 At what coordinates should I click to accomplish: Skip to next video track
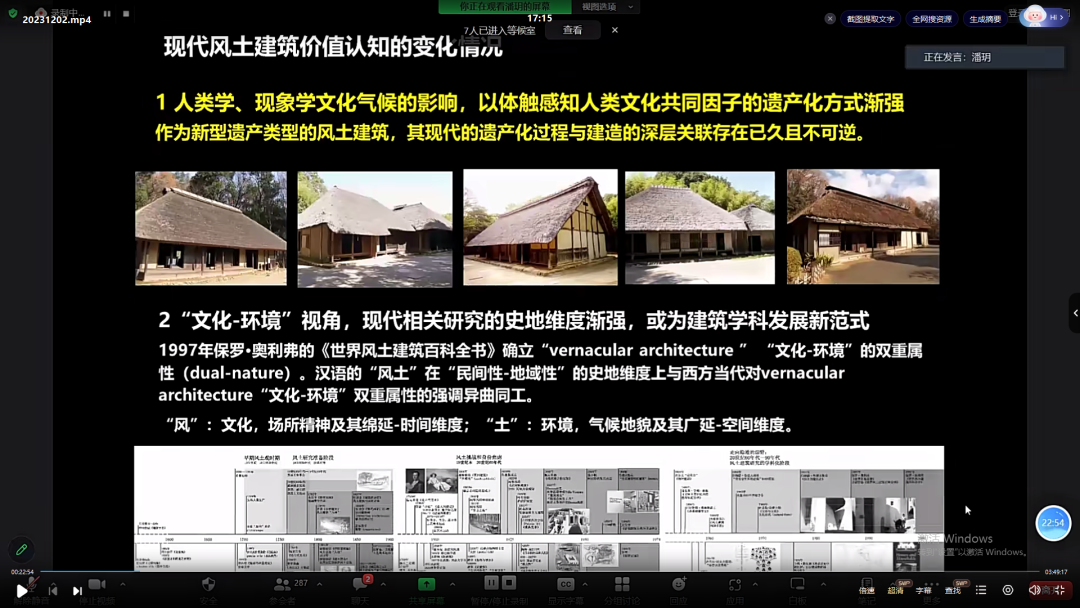(x=77, y=591)
